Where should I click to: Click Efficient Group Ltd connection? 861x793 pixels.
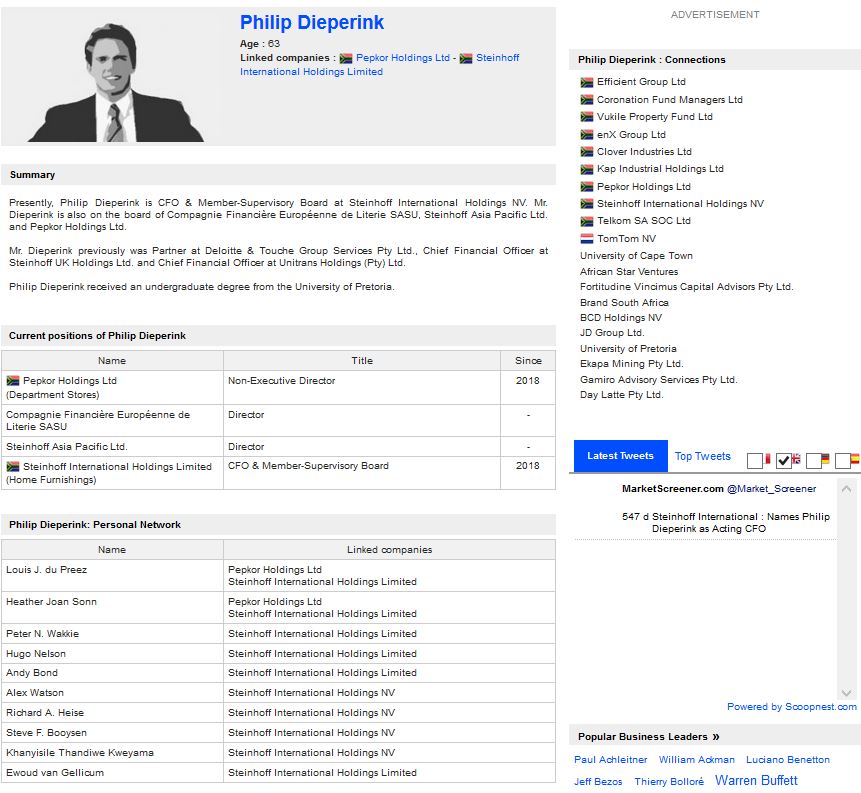641,82
